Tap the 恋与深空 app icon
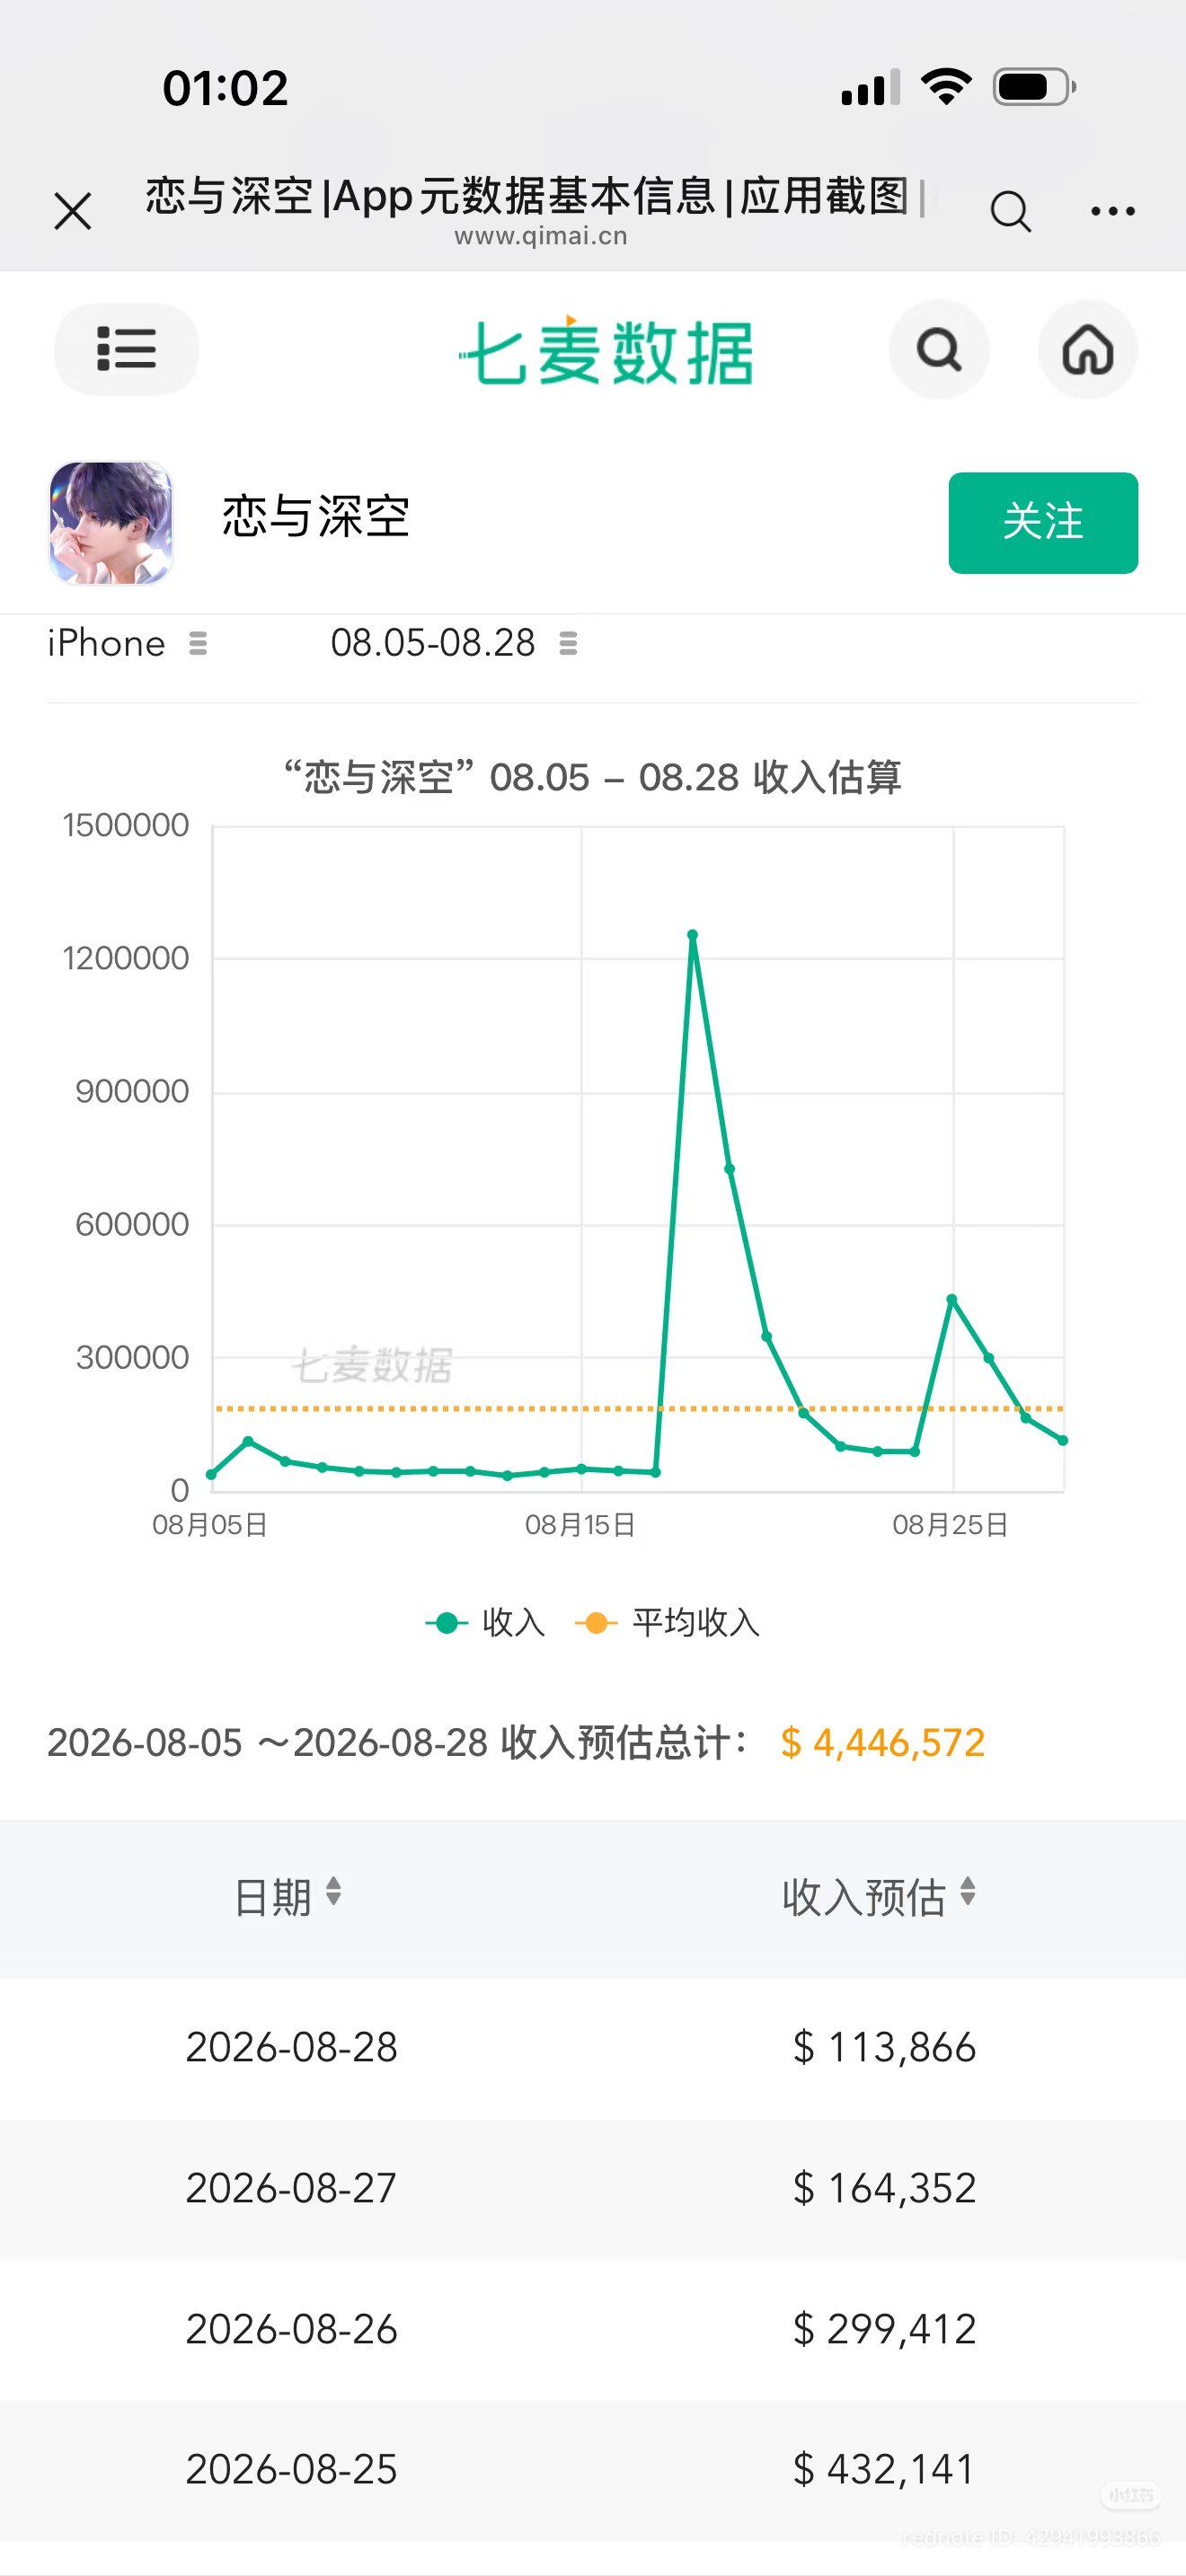Screen dimensions: 1186x2576 pyautogui.click(x=111, y=522)
